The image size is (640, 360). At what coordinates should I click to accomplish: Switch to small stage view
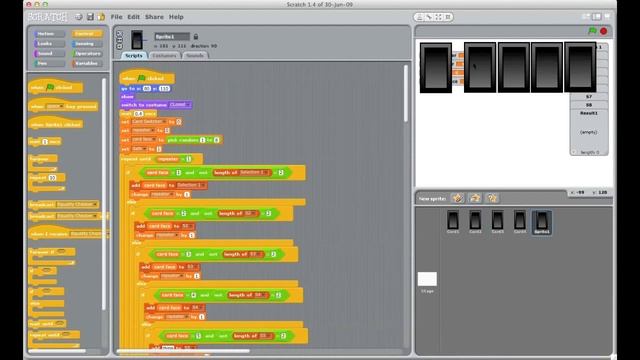586,17
